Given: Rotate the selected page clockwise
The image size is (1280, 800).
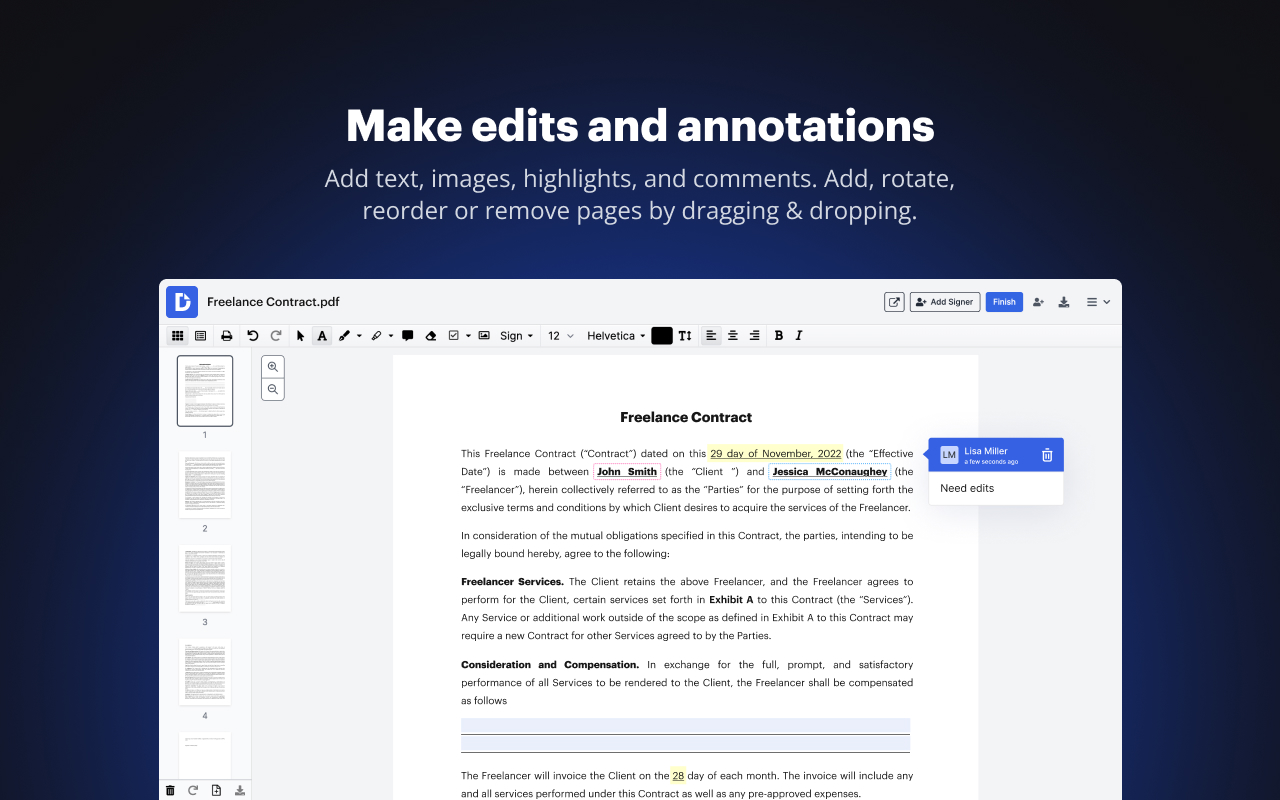Looking at the screenshot, I should 193,790.
